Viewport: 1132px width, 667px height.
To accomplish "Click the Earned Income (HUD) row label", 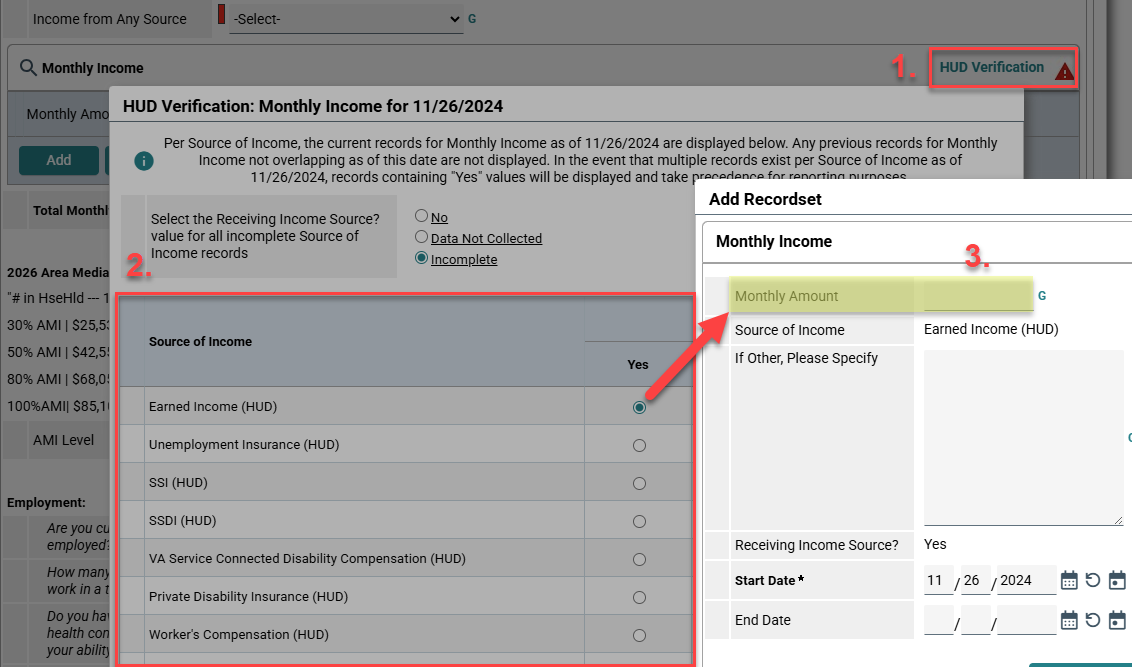I will (213, 406).
